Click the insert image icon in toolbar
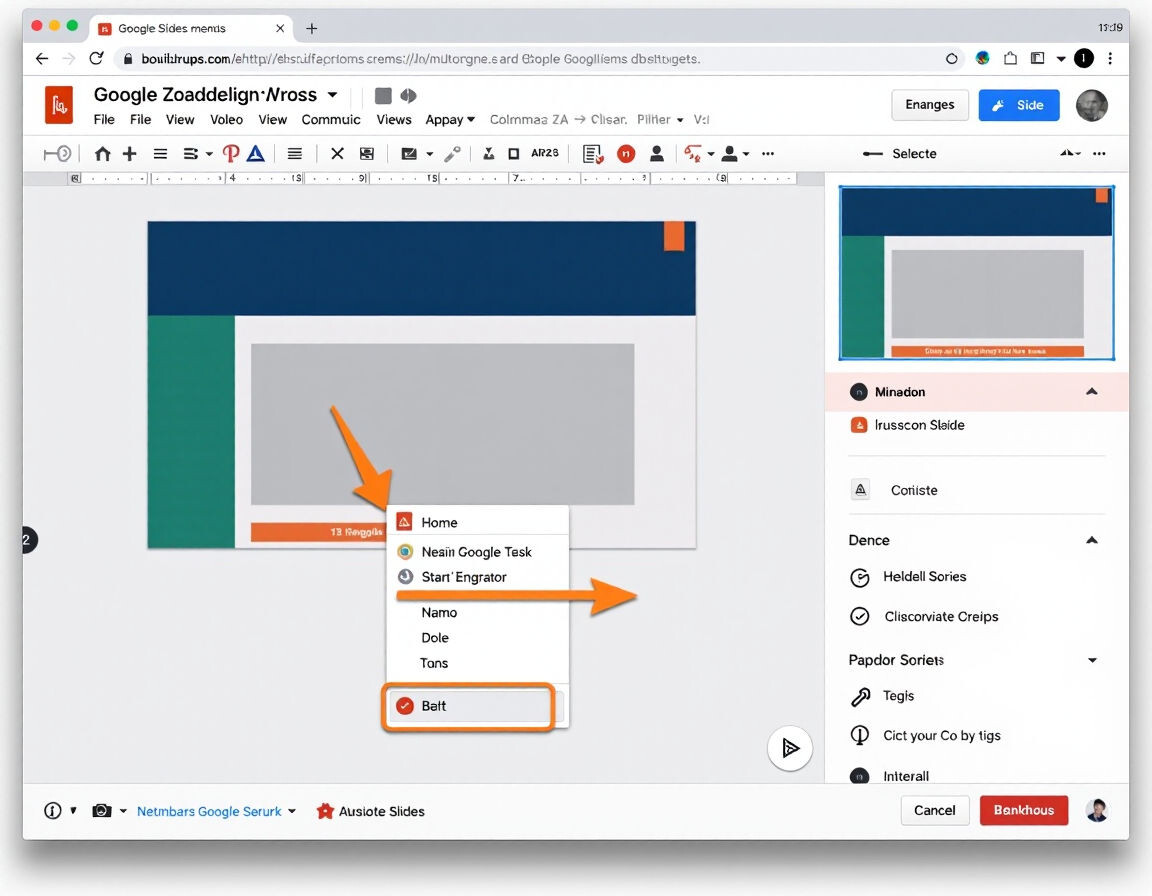Viewport: 1152px width, 896px height. pyautogui.click(x=409, y=153)
